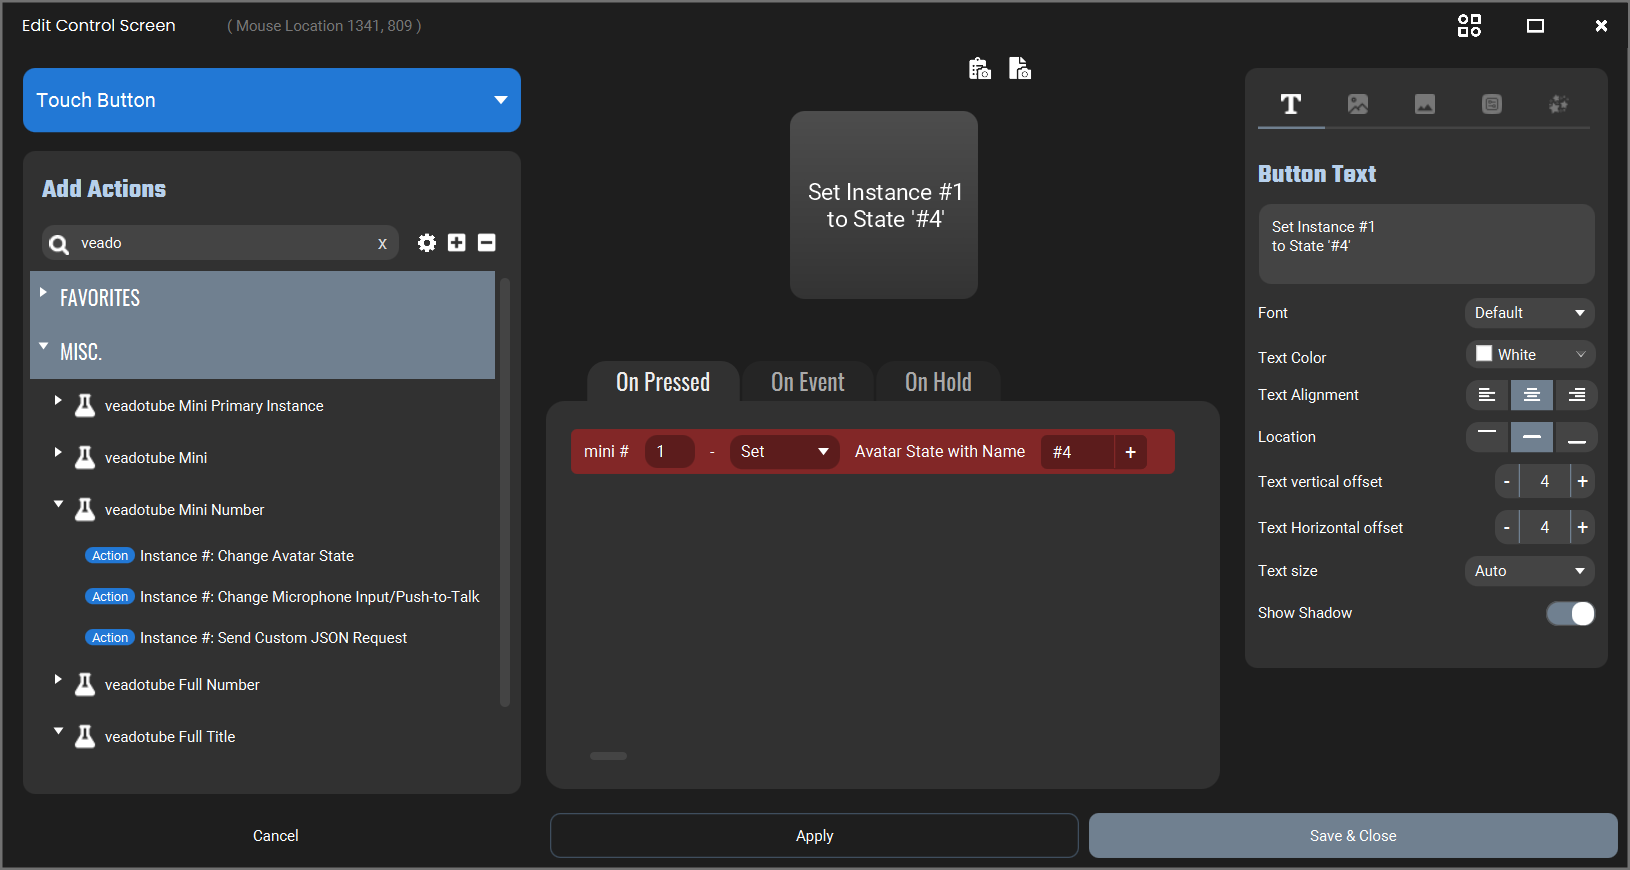The image size is (1630, 870).
Task: Clear the veado search text
Action: (x=382, y=244)
